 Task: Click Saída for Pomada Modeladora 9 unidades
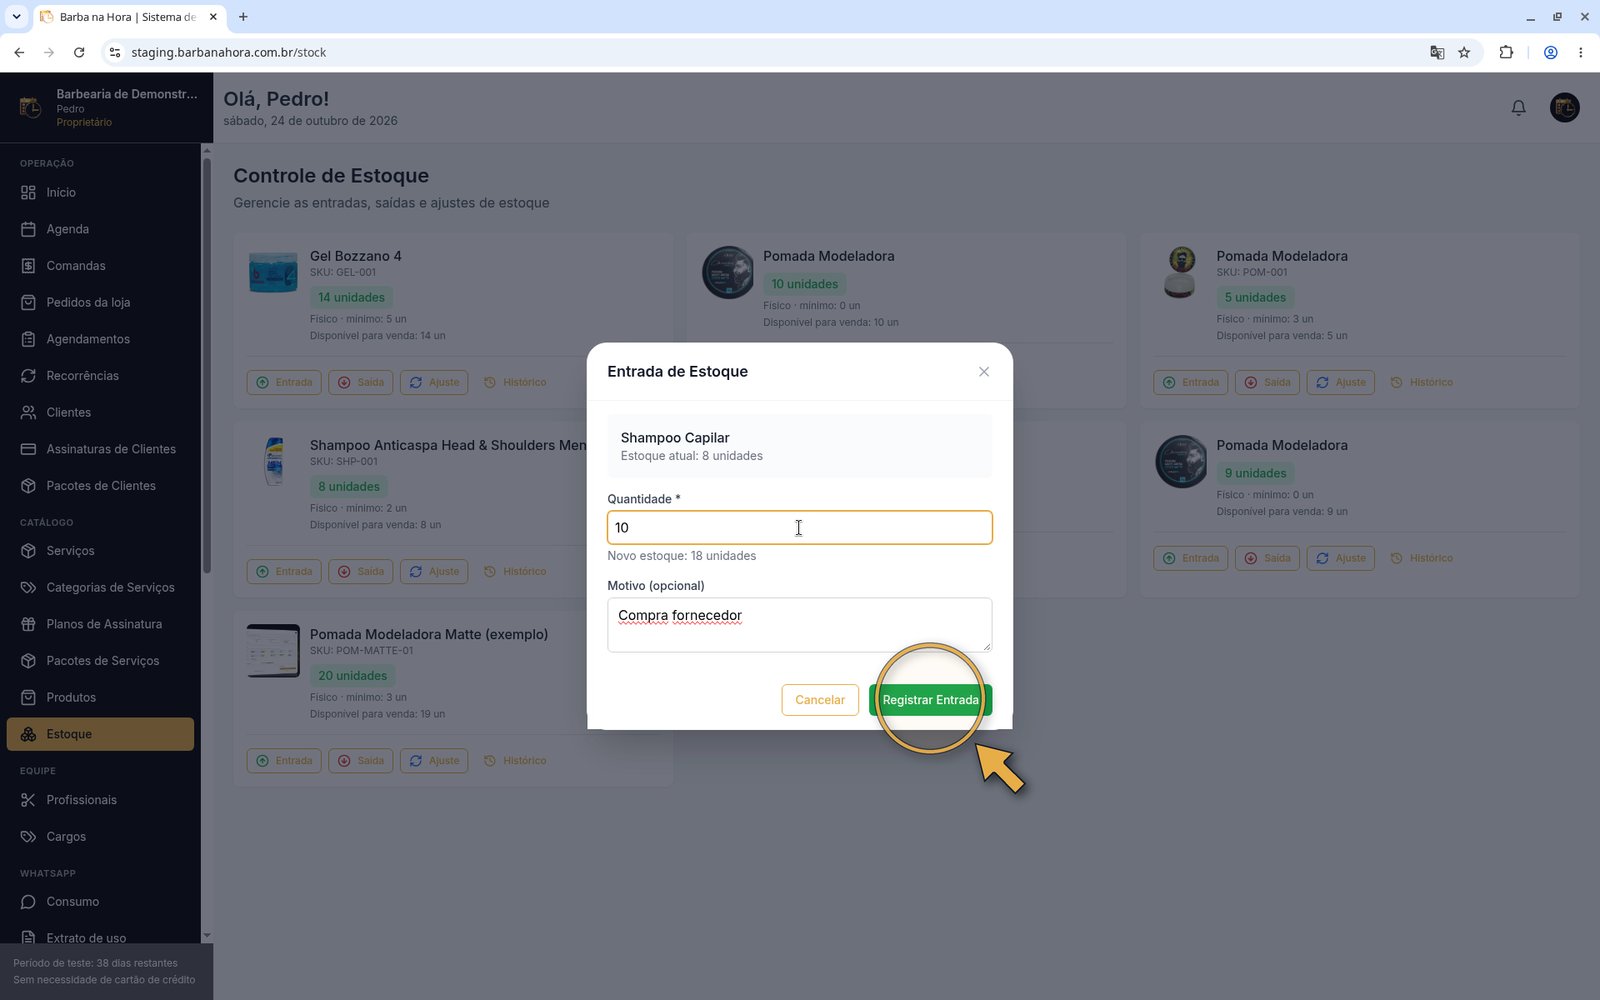pos(1267,558)
